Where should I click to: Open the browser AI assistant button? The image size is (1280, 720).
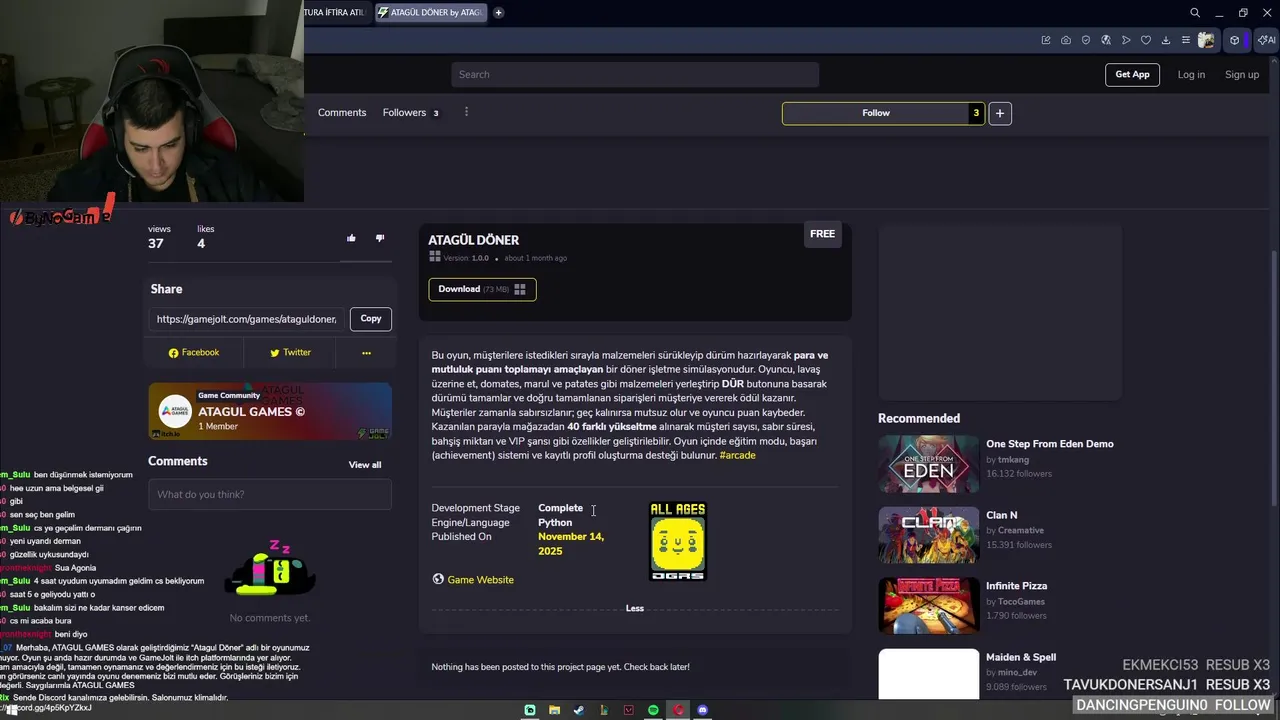[1267, 40]
